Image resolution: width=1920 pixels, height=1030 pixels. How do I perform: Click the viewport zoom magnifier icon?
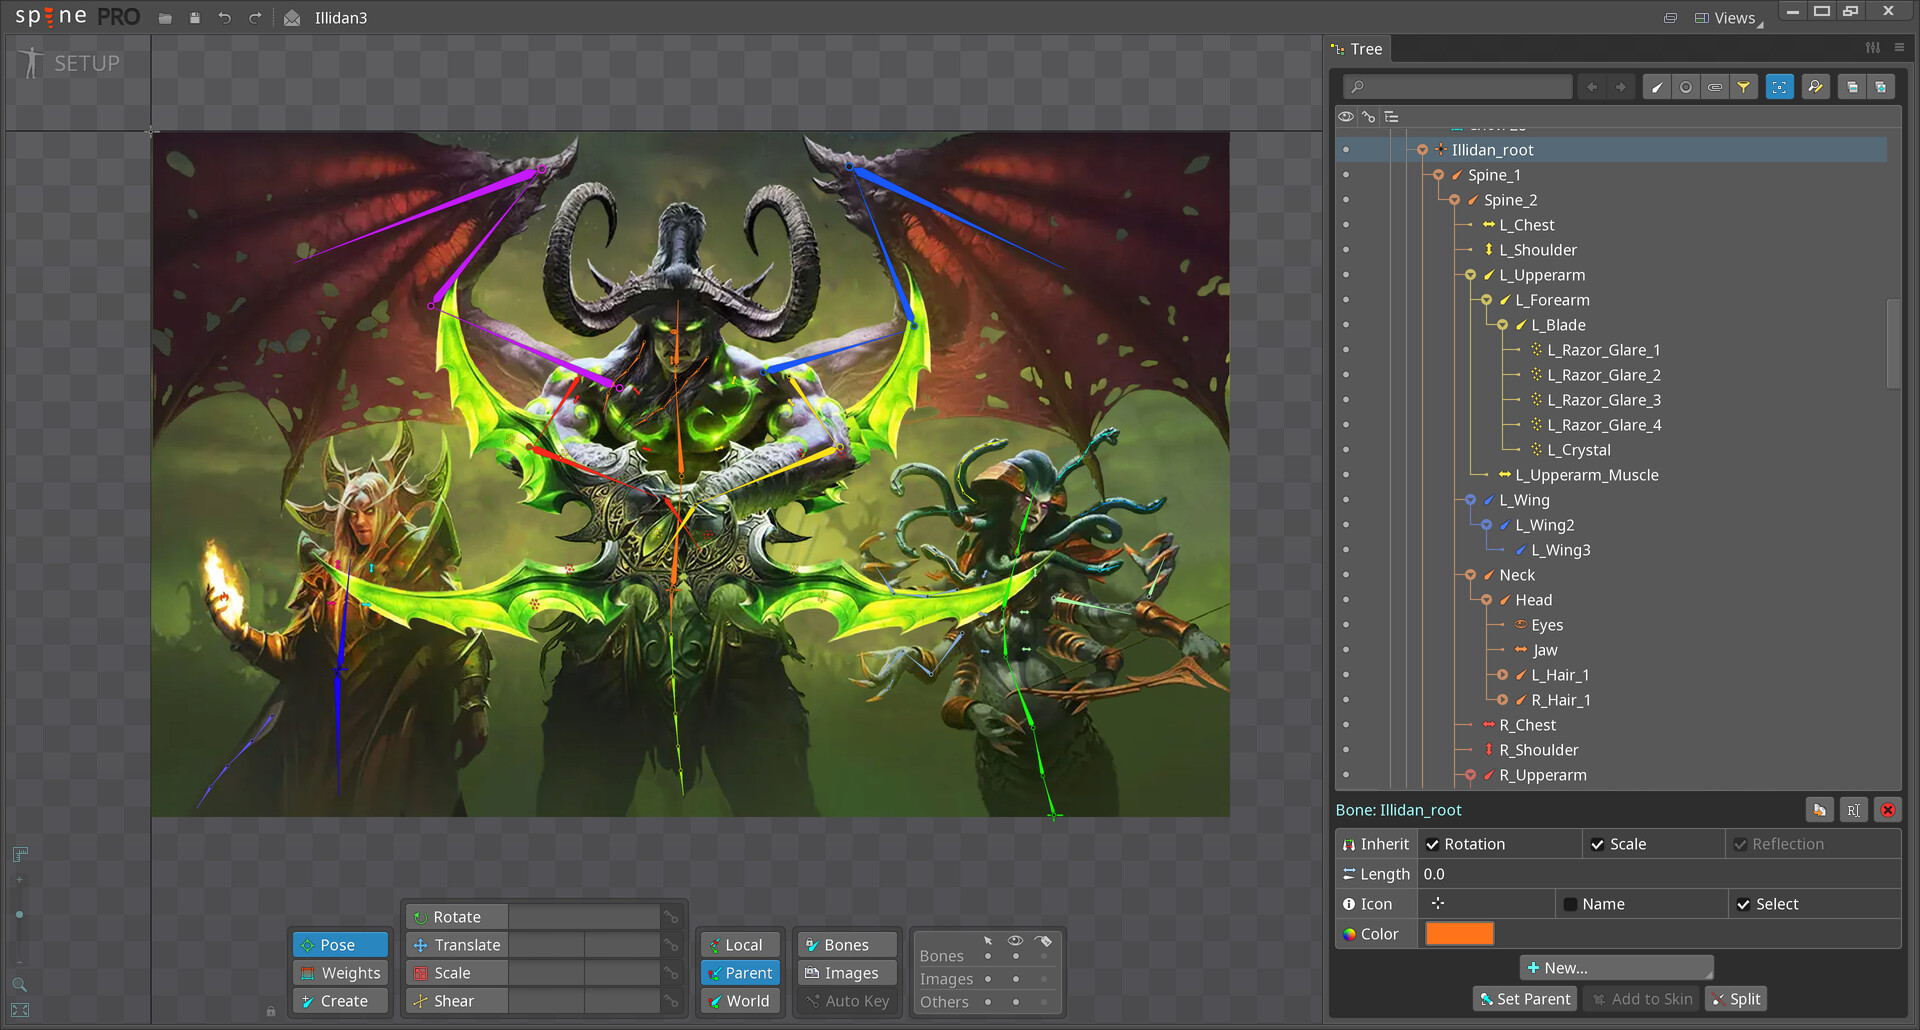click(x=19, y=985)
